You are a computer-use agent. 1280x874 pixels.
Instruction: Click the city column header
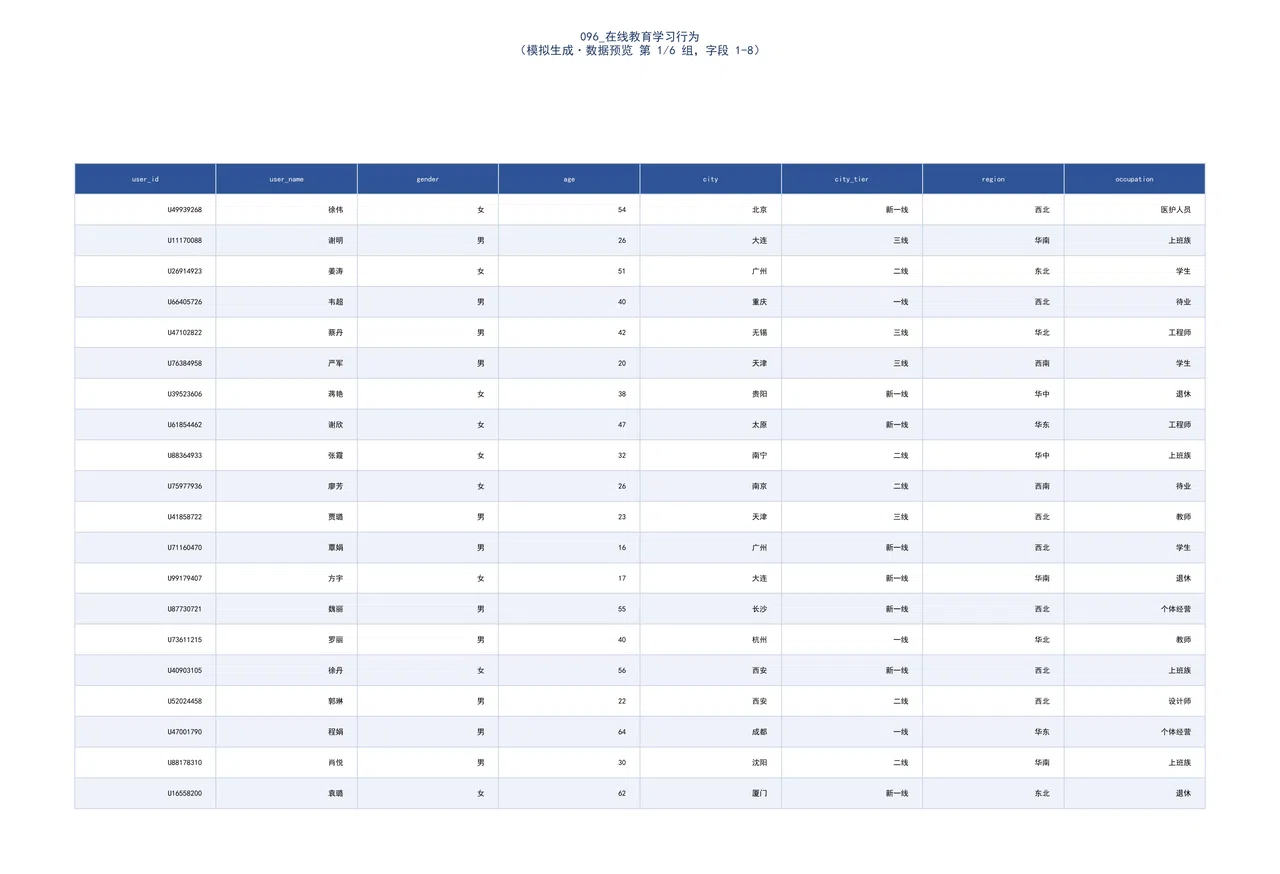[x=711, y=179]
